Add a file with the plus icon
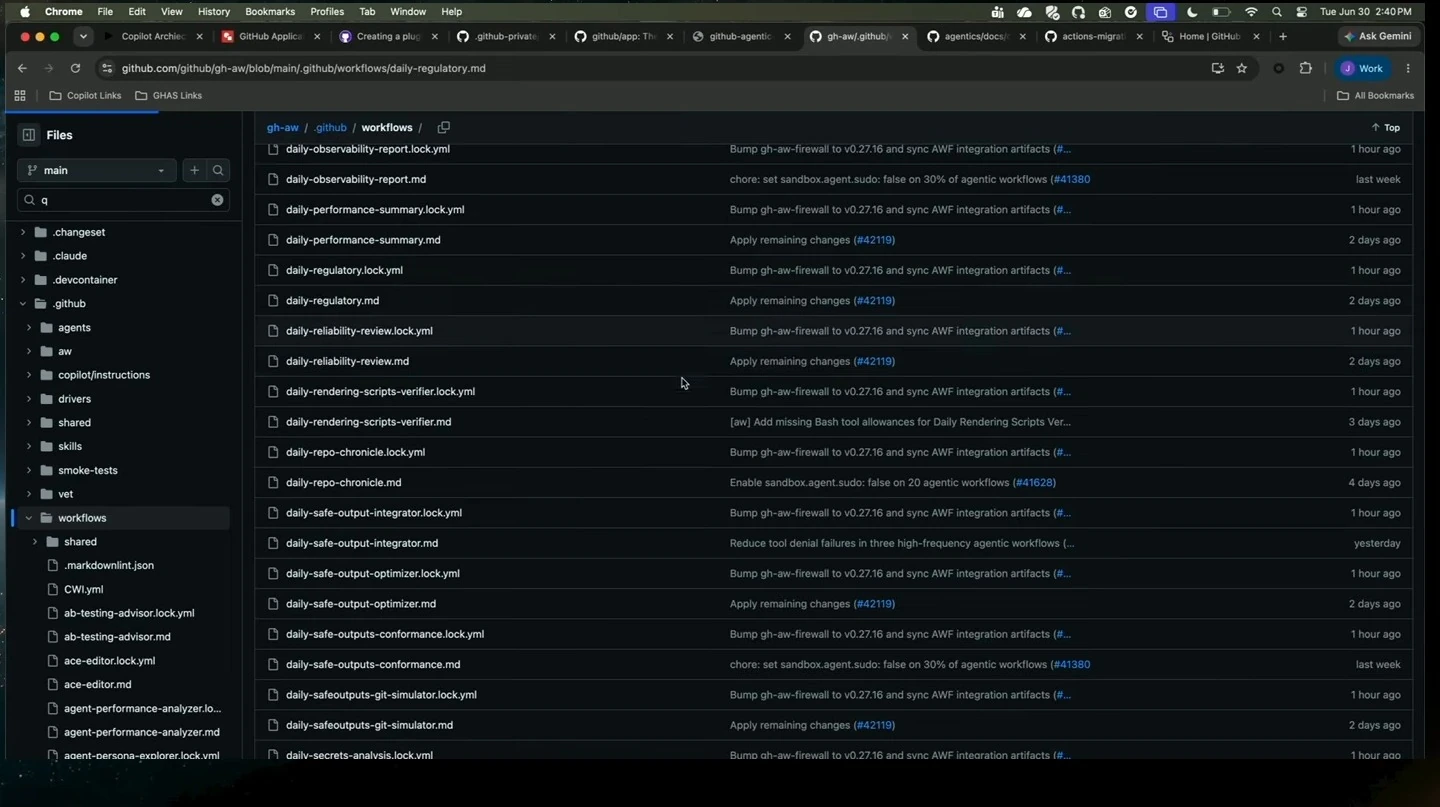1440x807 pixels. click(195, 170)
